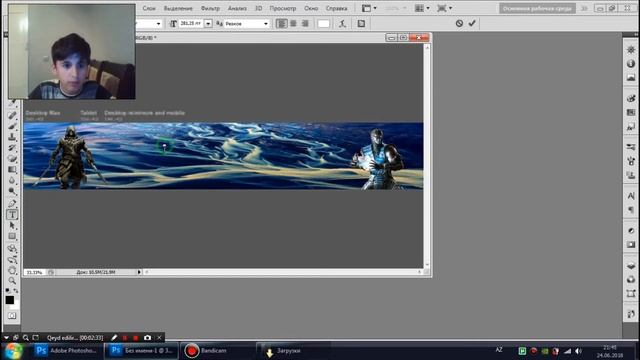Click the Основная рабочая среда workspace button
The height and width of the screenshot is (360, 640).
(x=537, y=8)
